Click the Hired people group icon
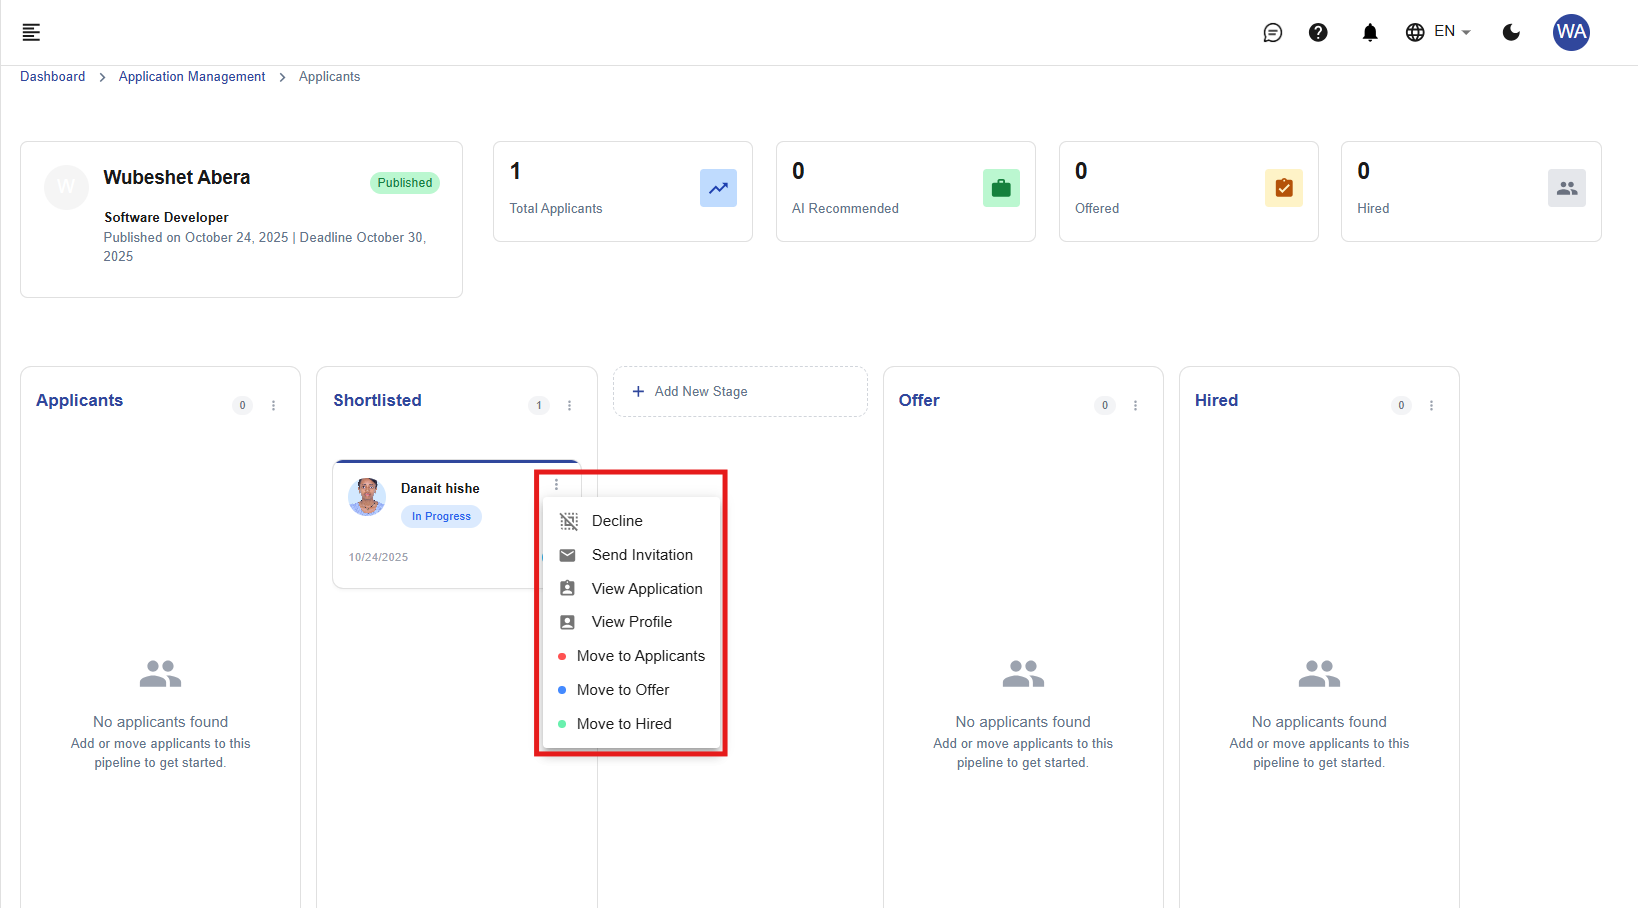The width and height of the screenshot is (1638, 908). (1566, 188)
